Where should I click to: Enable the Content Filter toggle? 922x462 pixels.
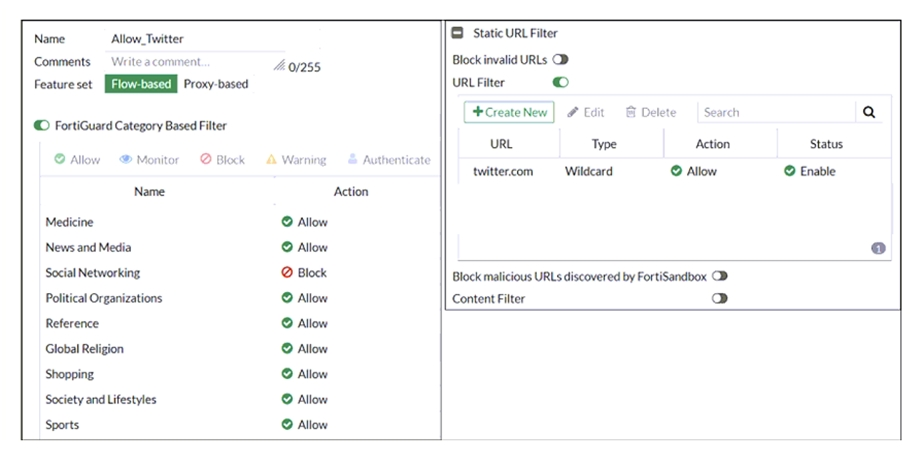(x=720, y=298)
